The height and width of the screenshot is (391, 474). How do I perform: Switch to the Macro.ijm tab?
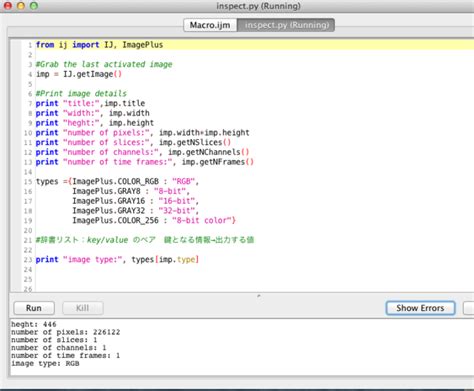[x=210, y=25]
